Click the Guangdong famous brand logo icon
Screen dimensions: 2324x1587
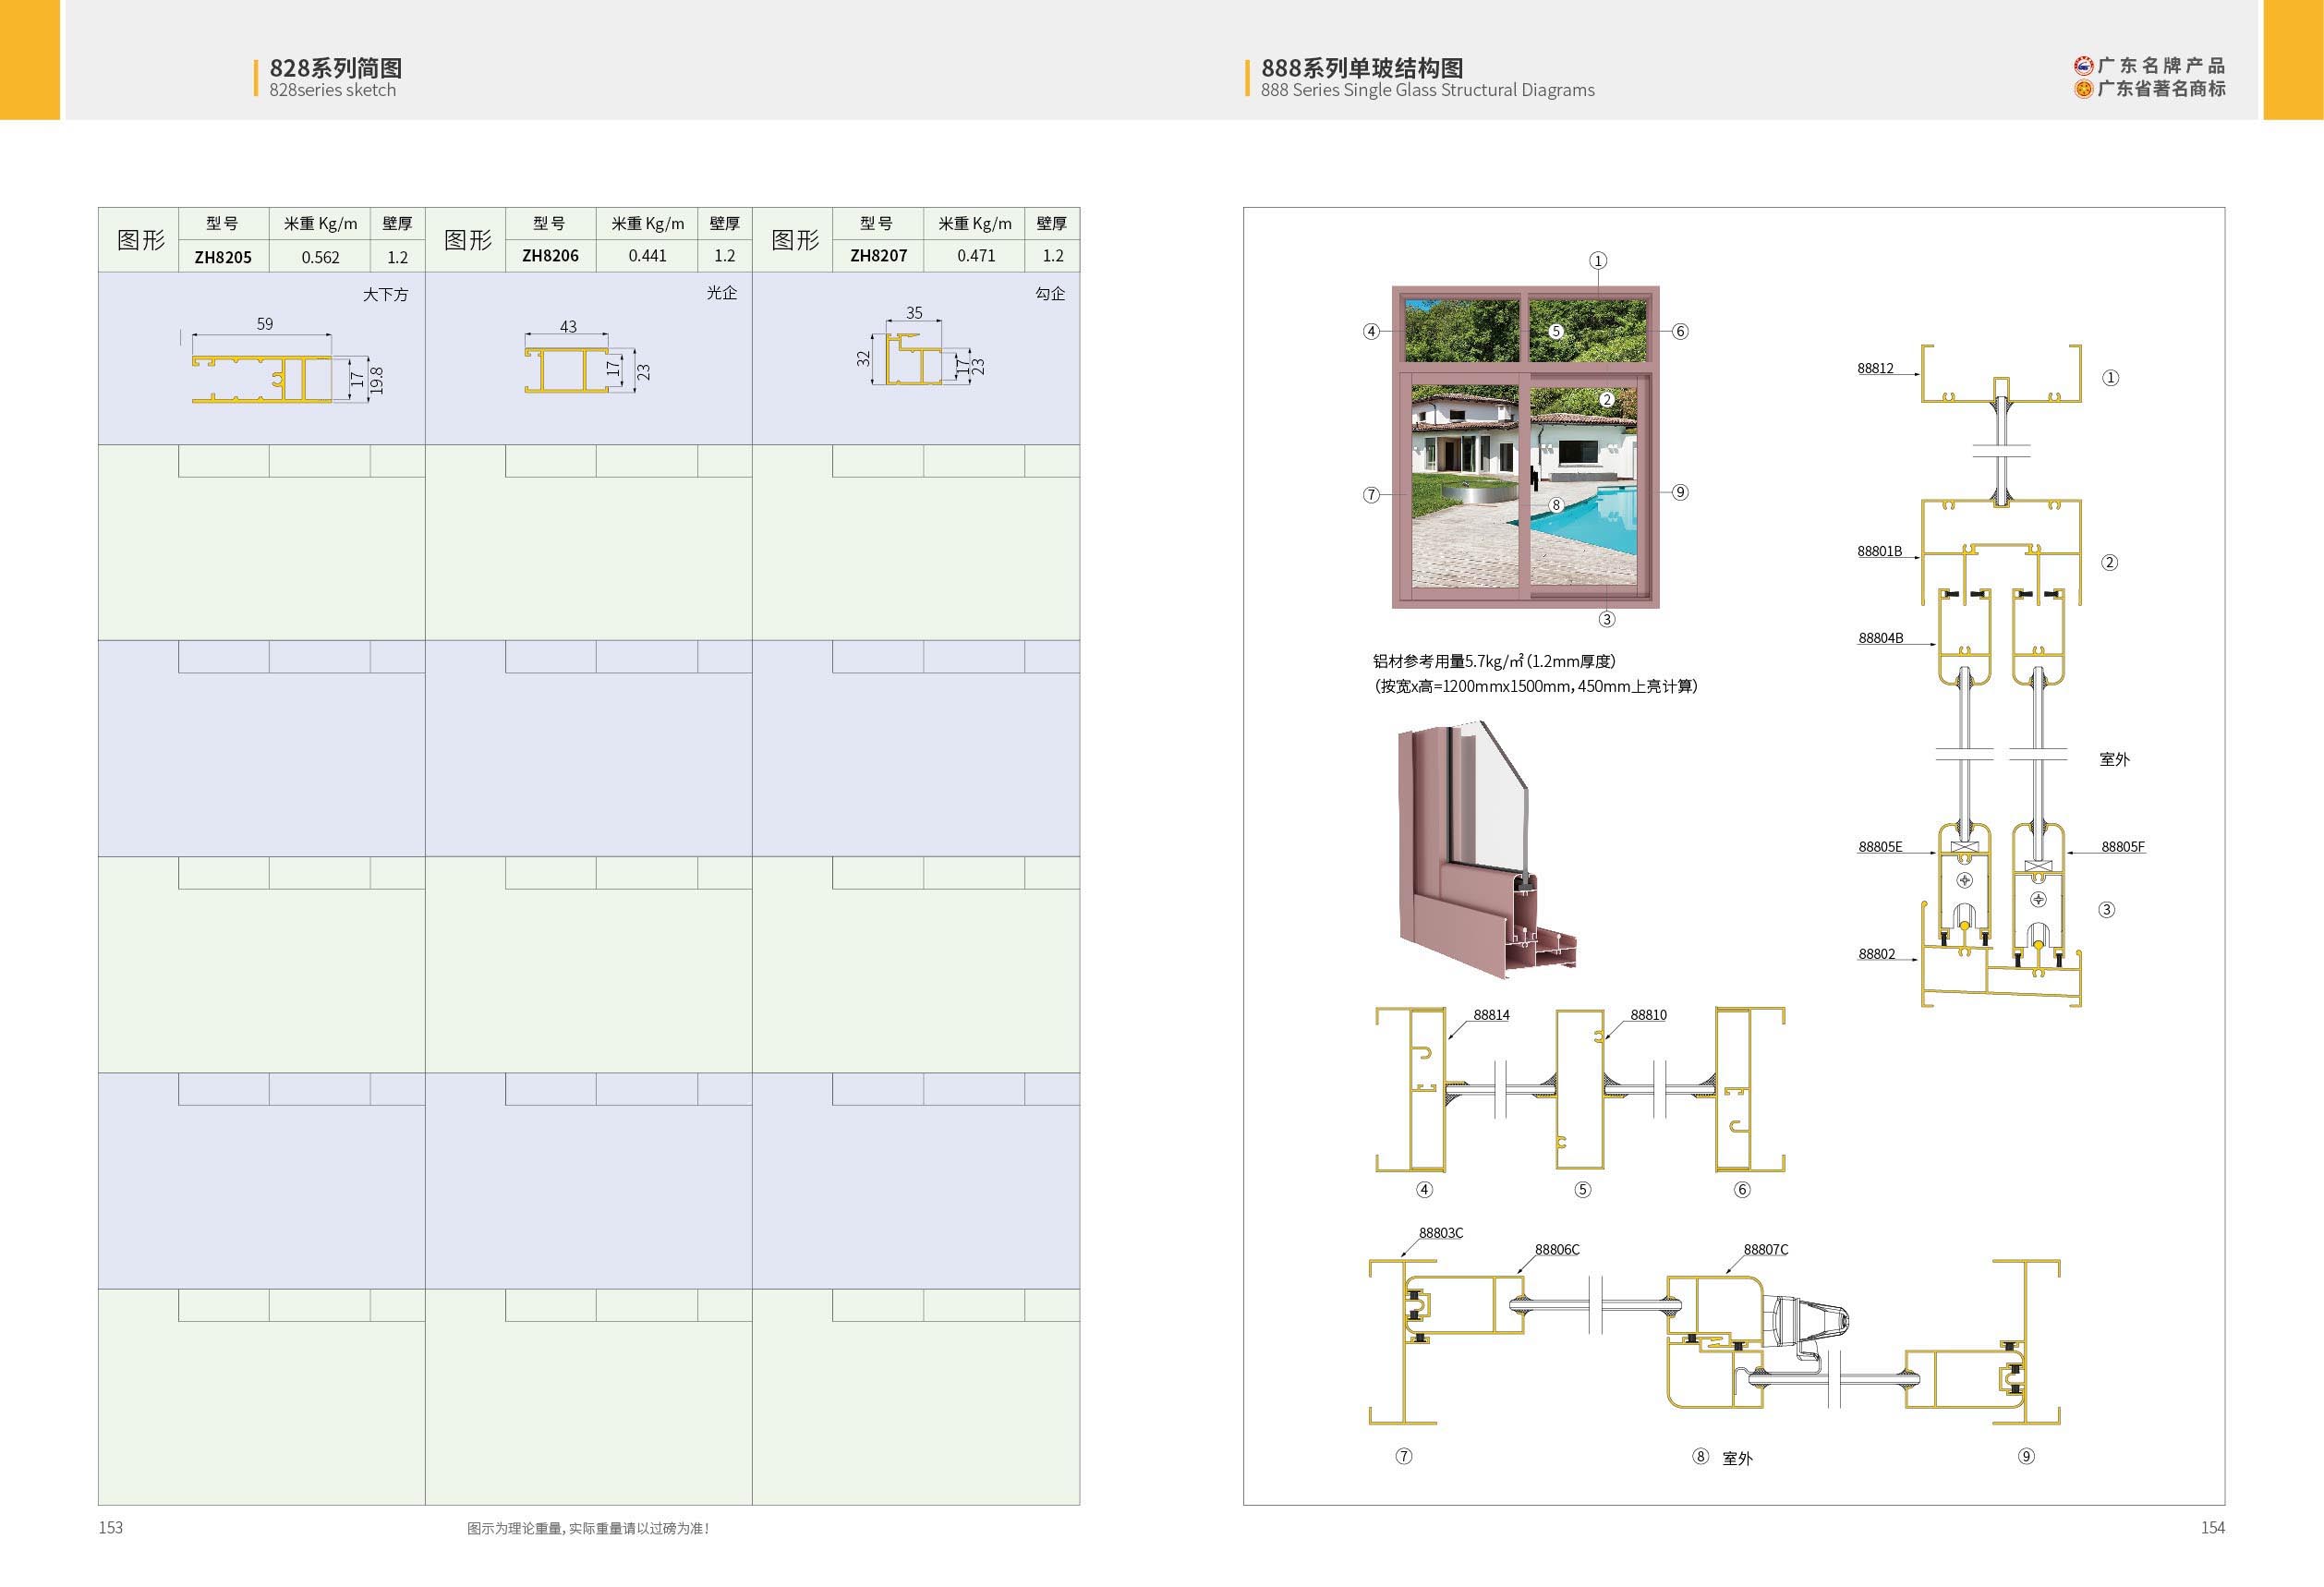click(x=2083, y=66)
